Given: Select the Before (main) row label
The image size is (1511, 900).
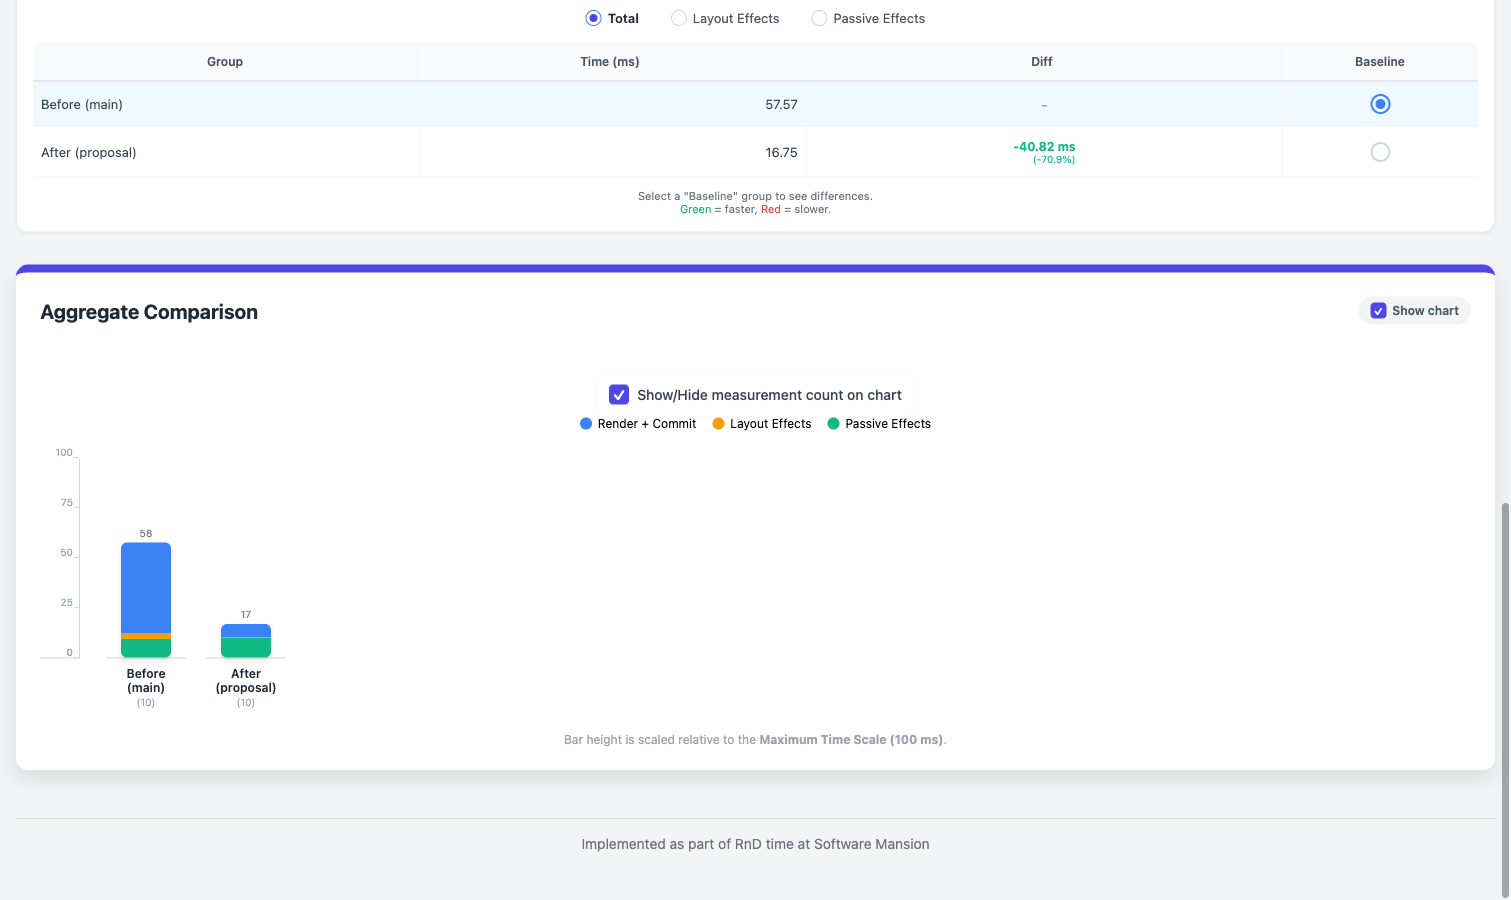Looking at the screenshot, I should (x=82, y=104).
